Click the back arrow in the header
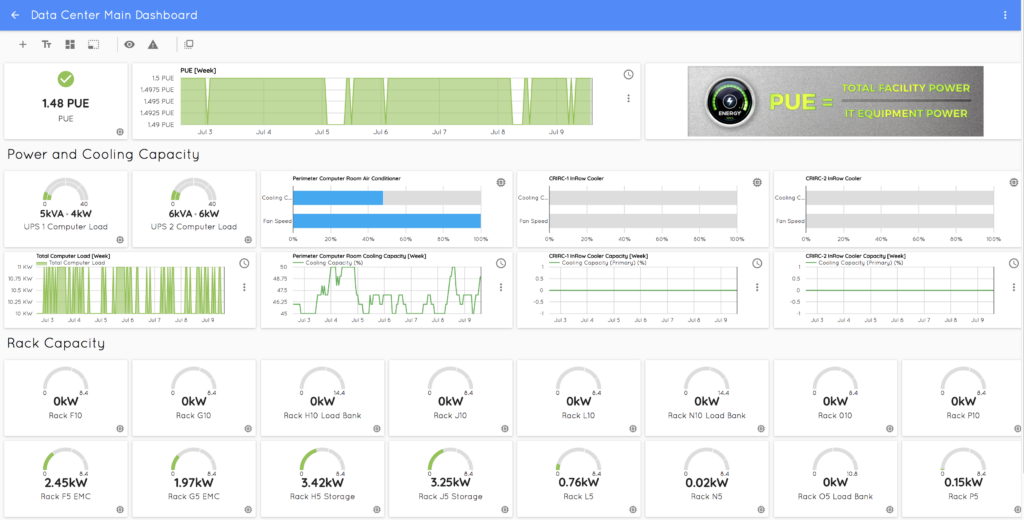This screenshot has height=520, width=1024. (15, 15)
